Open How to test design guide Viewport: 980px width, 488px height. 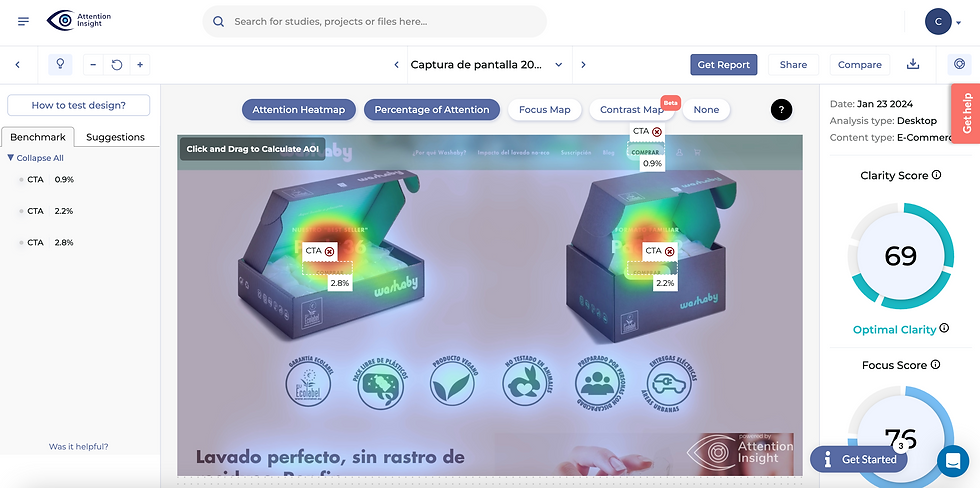coord(79,105)
